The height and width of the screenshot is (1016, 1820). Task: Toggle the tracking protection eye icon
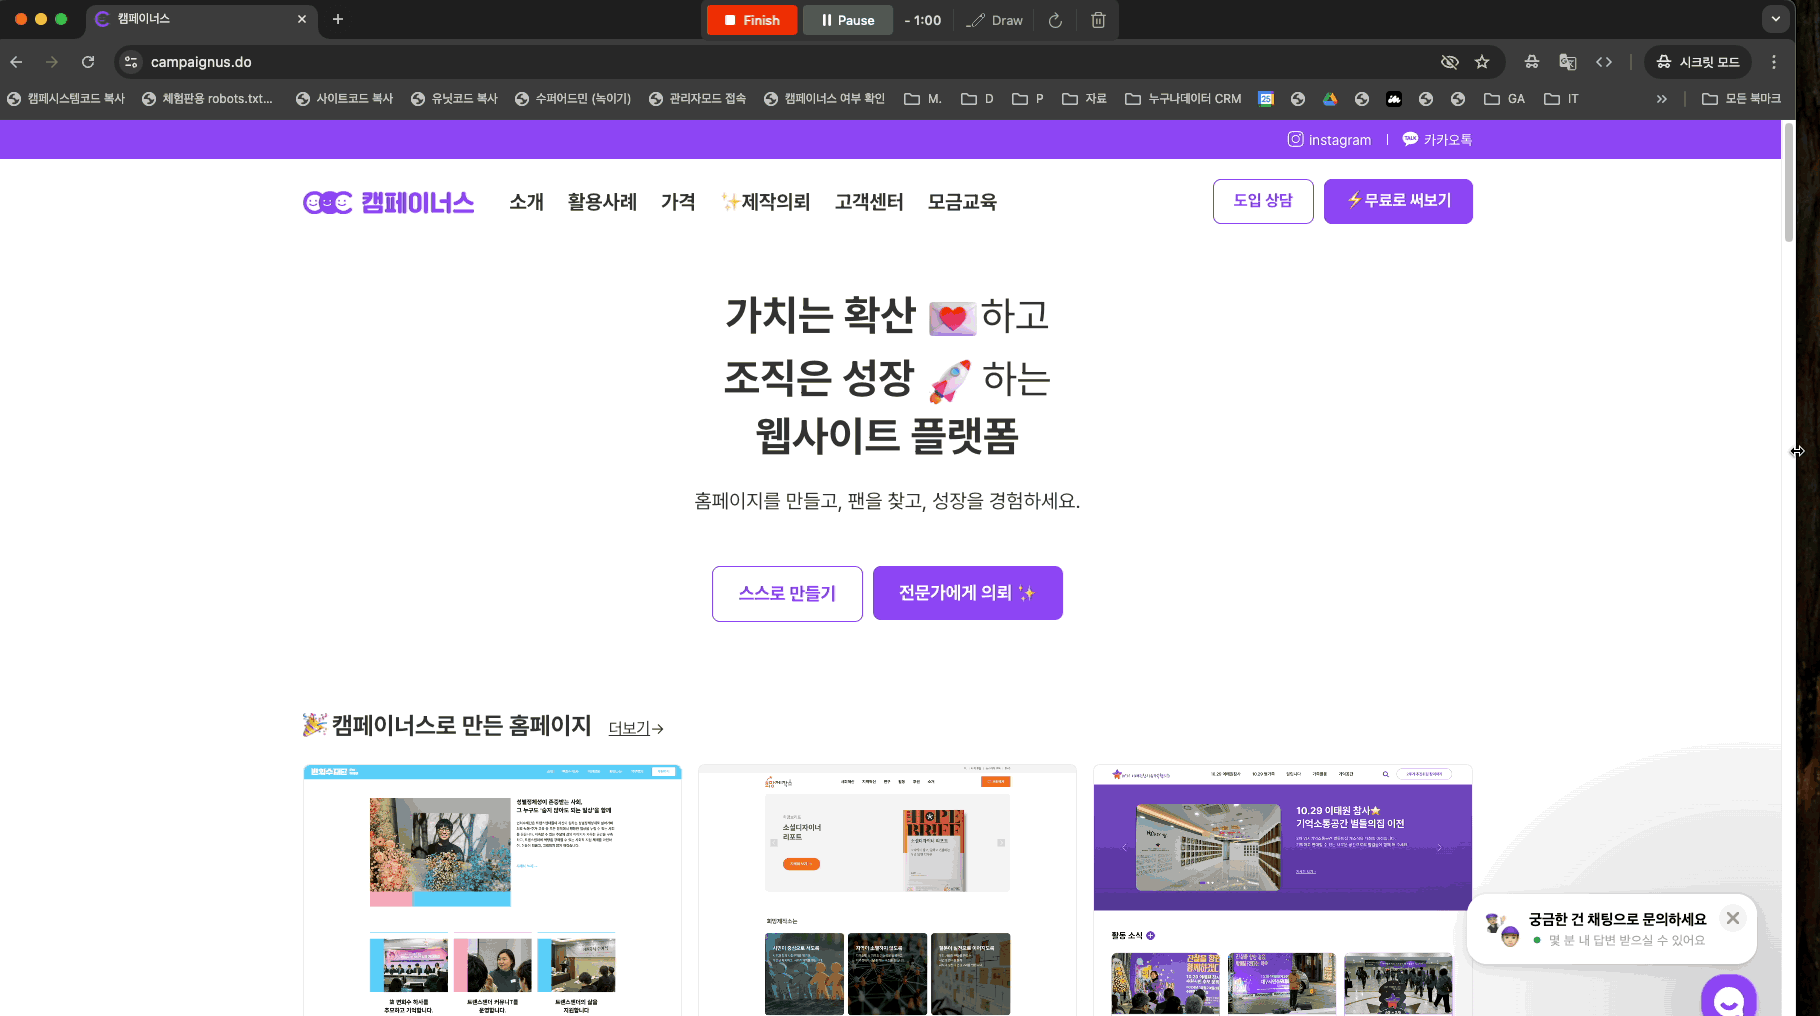tap(1449, 62)
